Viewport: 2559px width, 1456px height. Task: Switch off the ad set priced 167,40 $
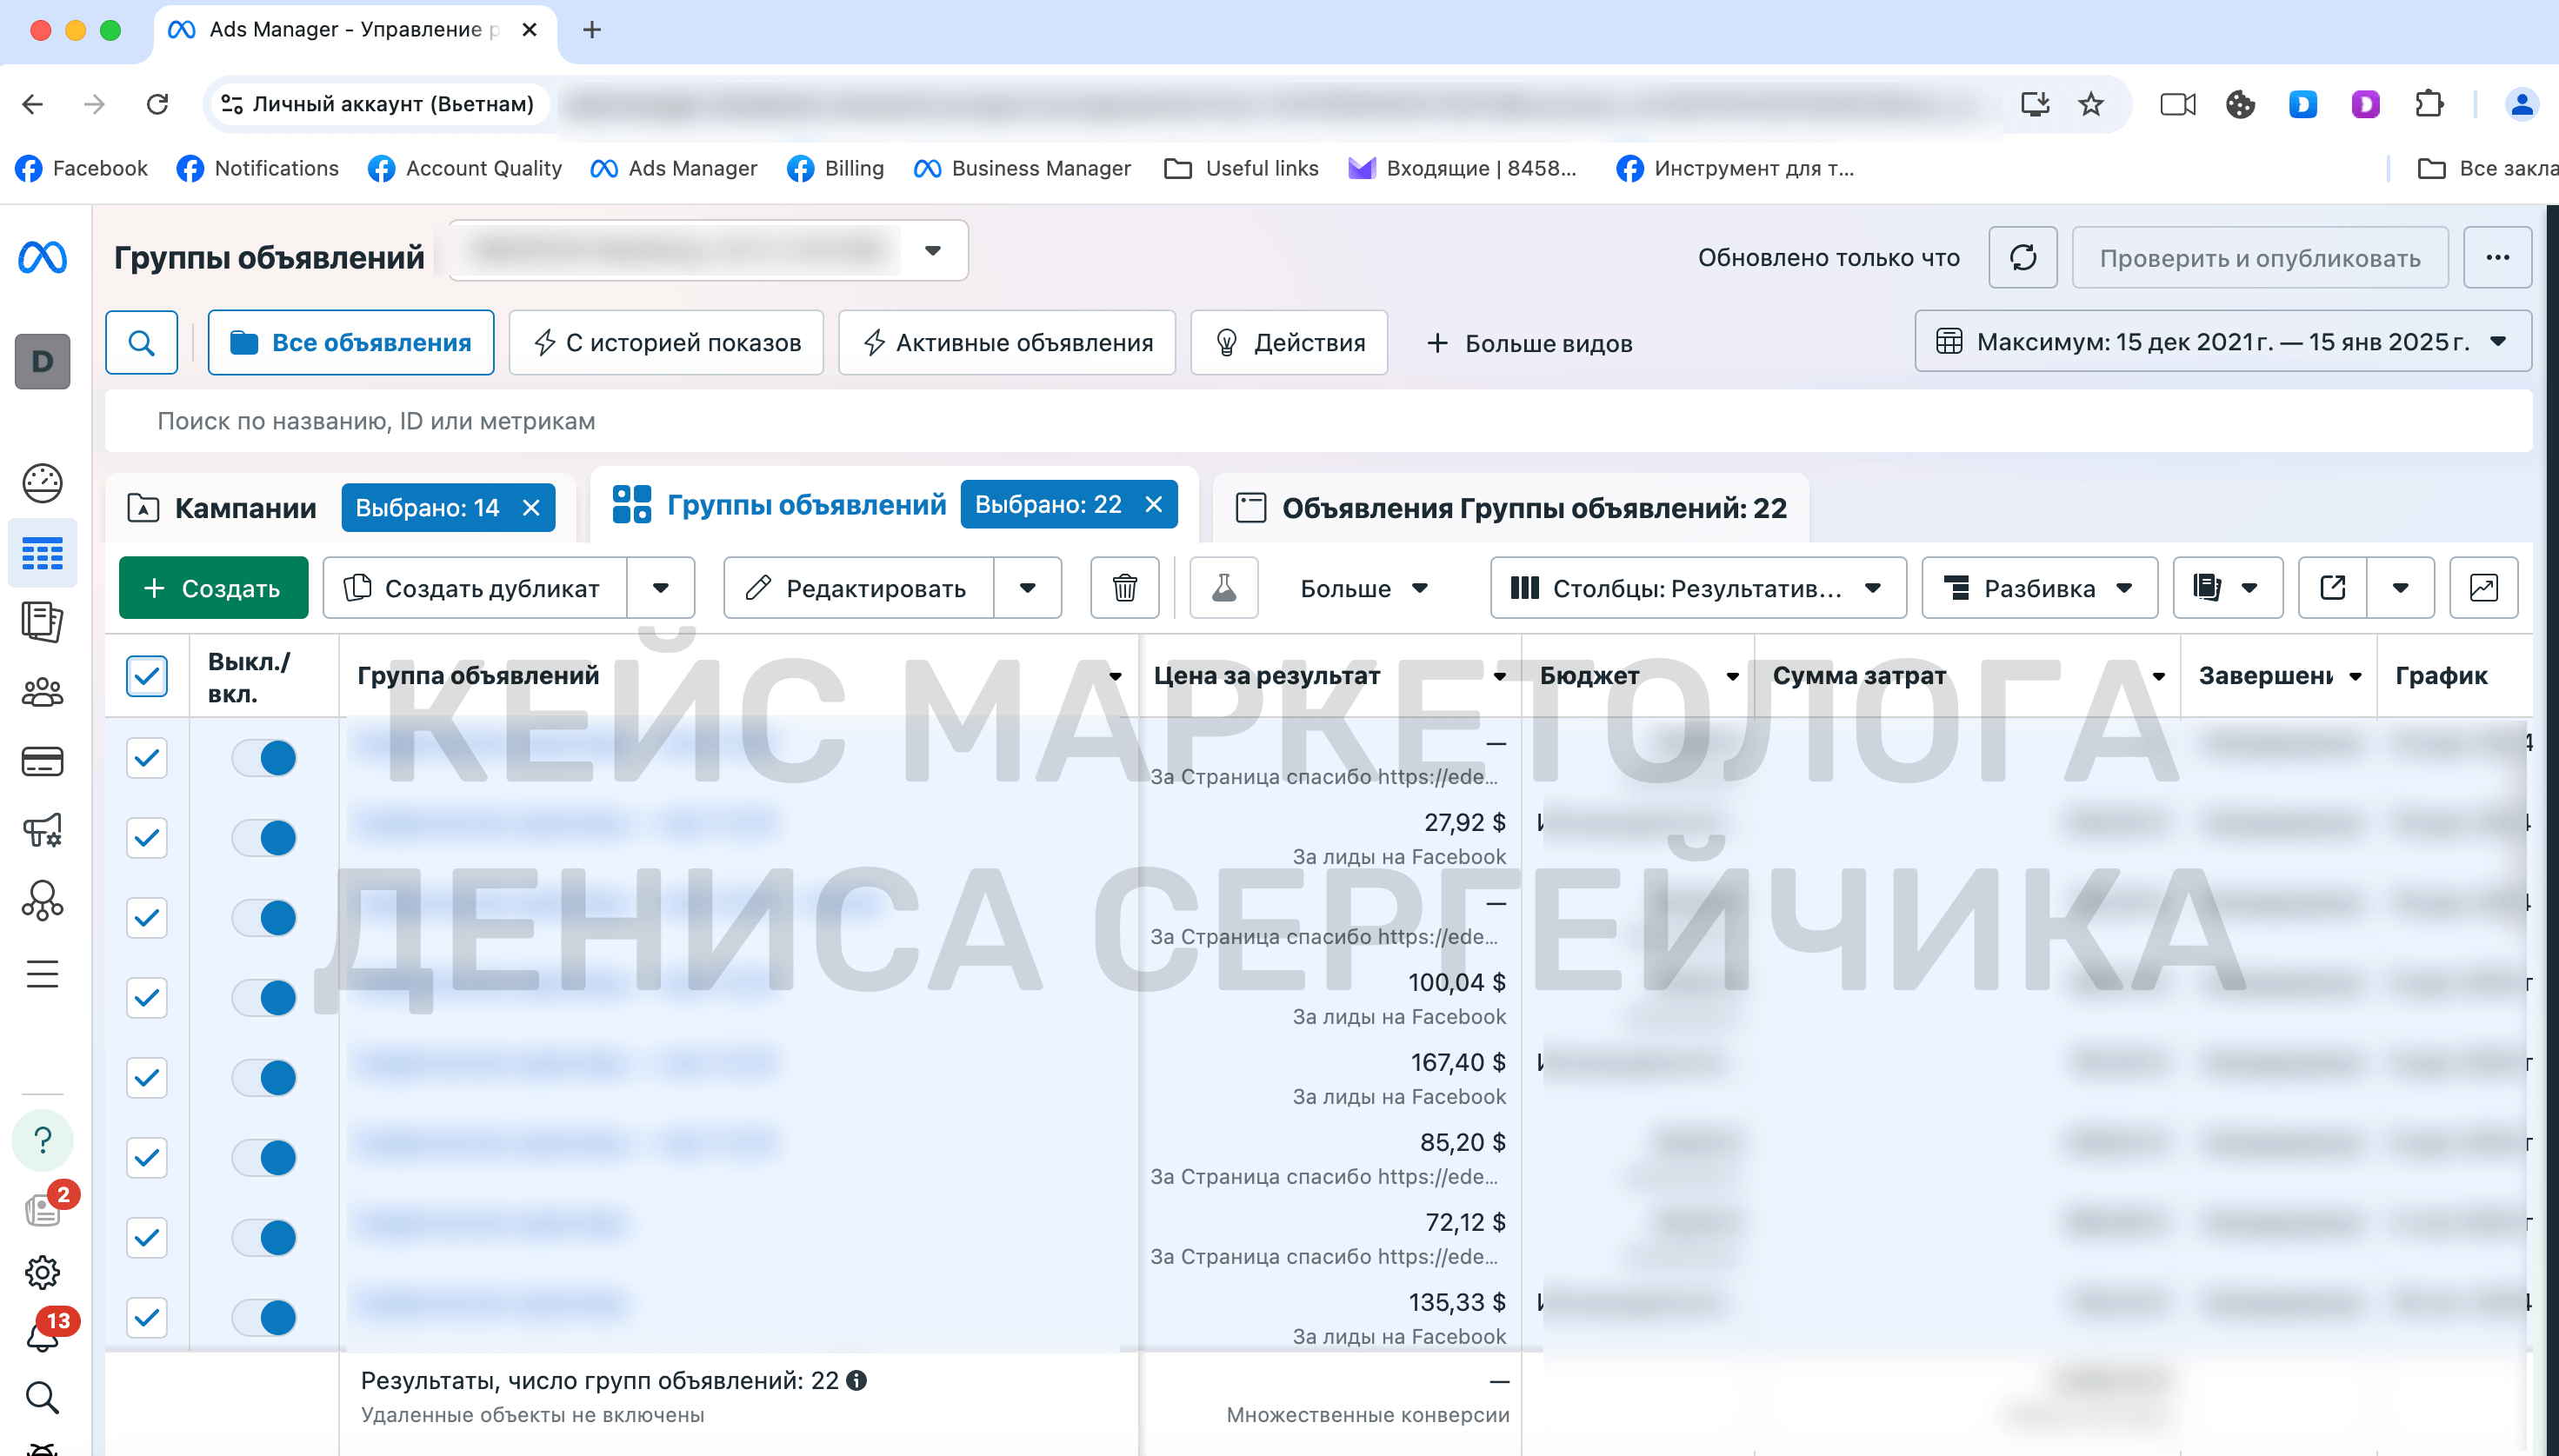[x=265, y=1078]
